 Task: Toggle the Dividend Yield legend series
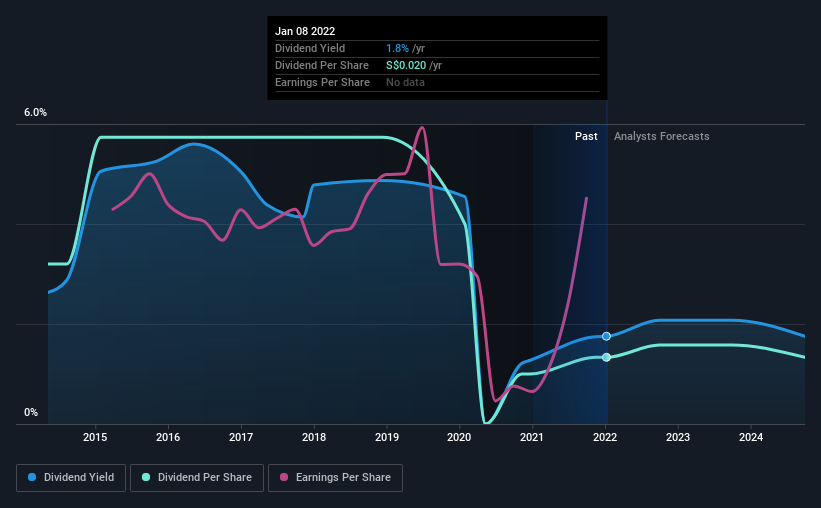[71, 478]
